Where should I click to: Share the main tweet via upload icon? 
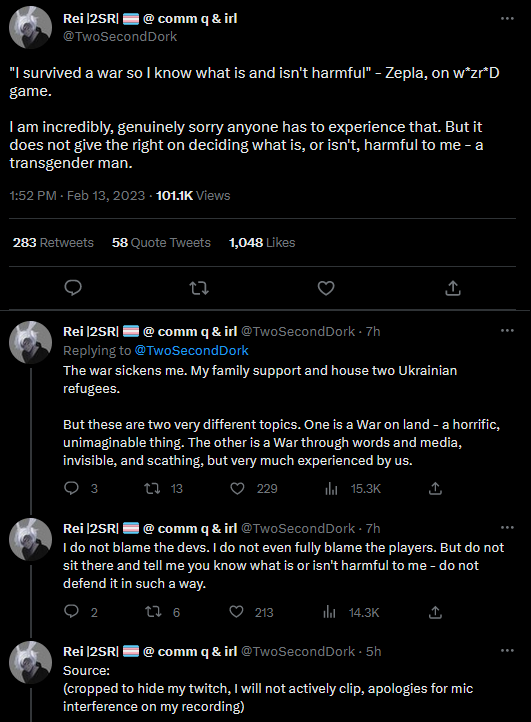click(x=453, y=288)
